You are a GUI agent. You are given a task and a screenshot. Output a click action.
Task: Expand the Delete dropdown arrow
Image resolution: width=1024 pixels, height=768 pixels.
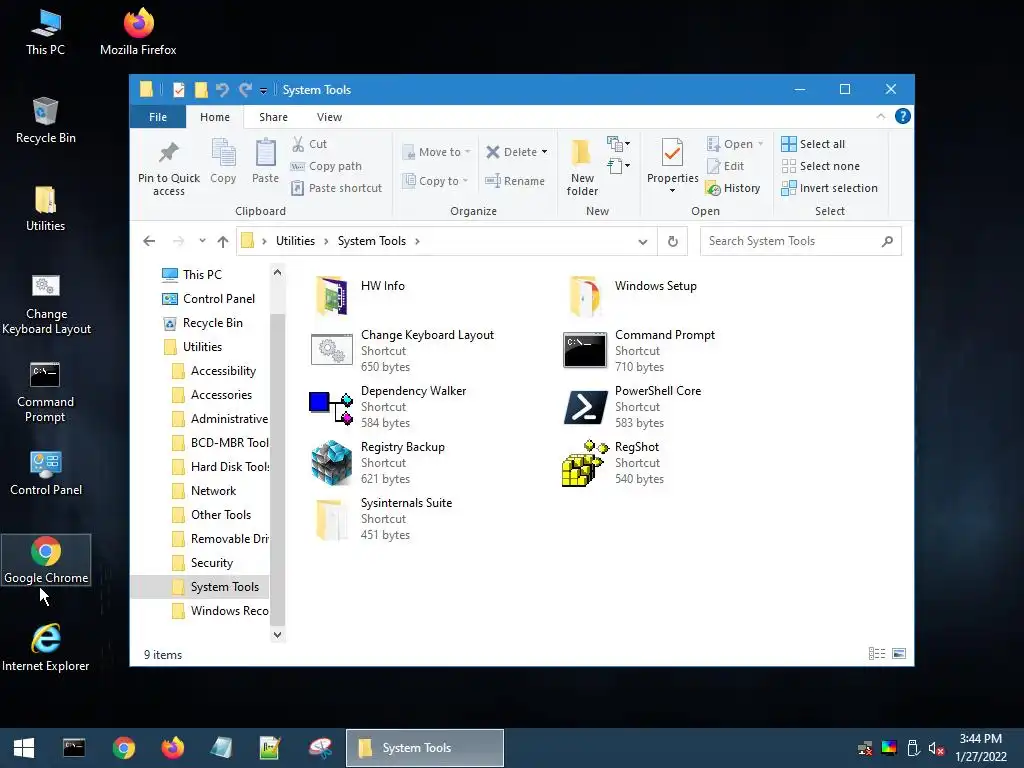(544, 152)
